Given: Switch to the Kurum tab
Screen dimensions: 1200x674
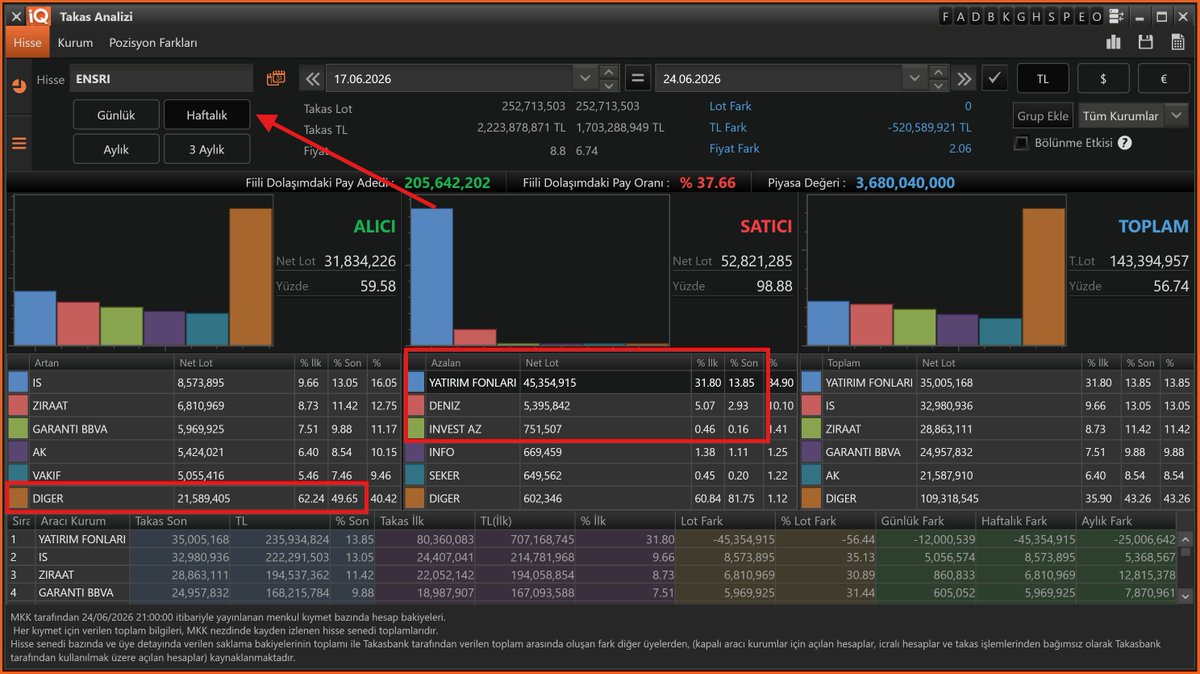Looking at the screenshot, I should pos(75,43).
